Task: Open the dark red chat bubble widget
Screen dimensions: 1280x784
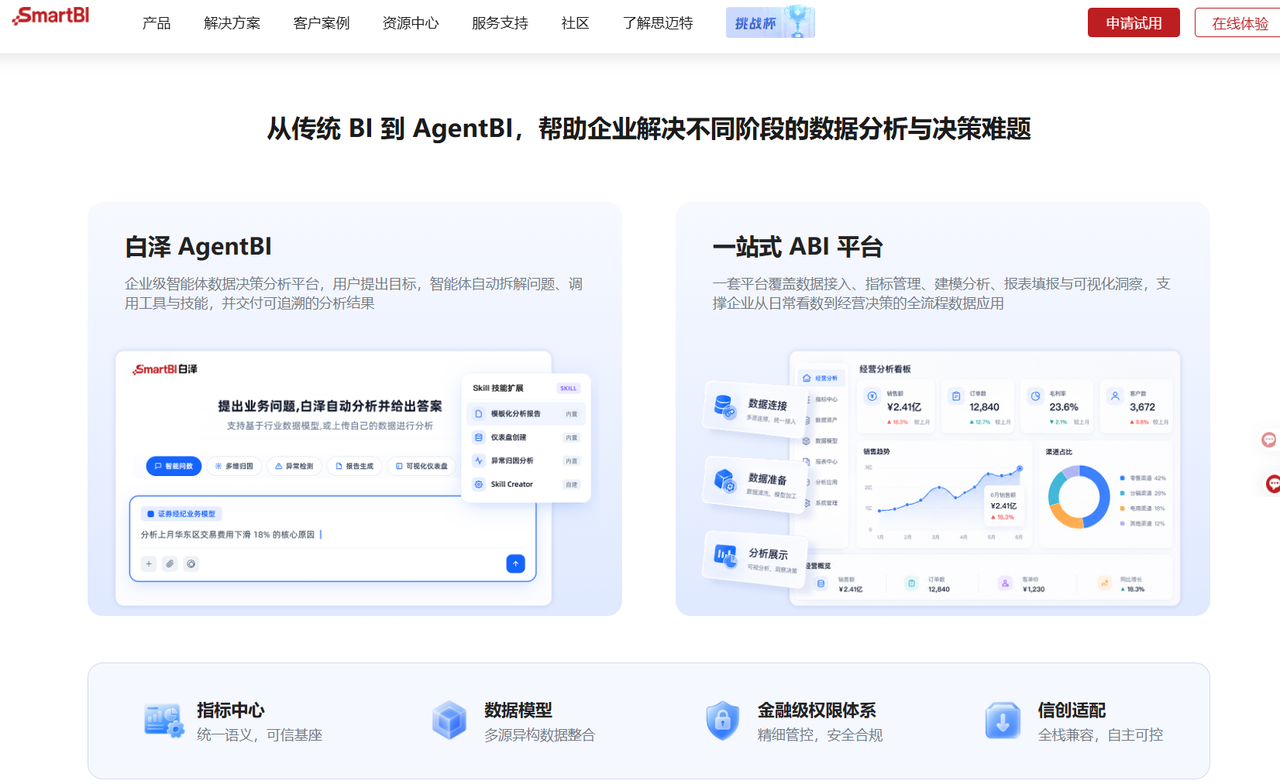Action: point(1272,484)
